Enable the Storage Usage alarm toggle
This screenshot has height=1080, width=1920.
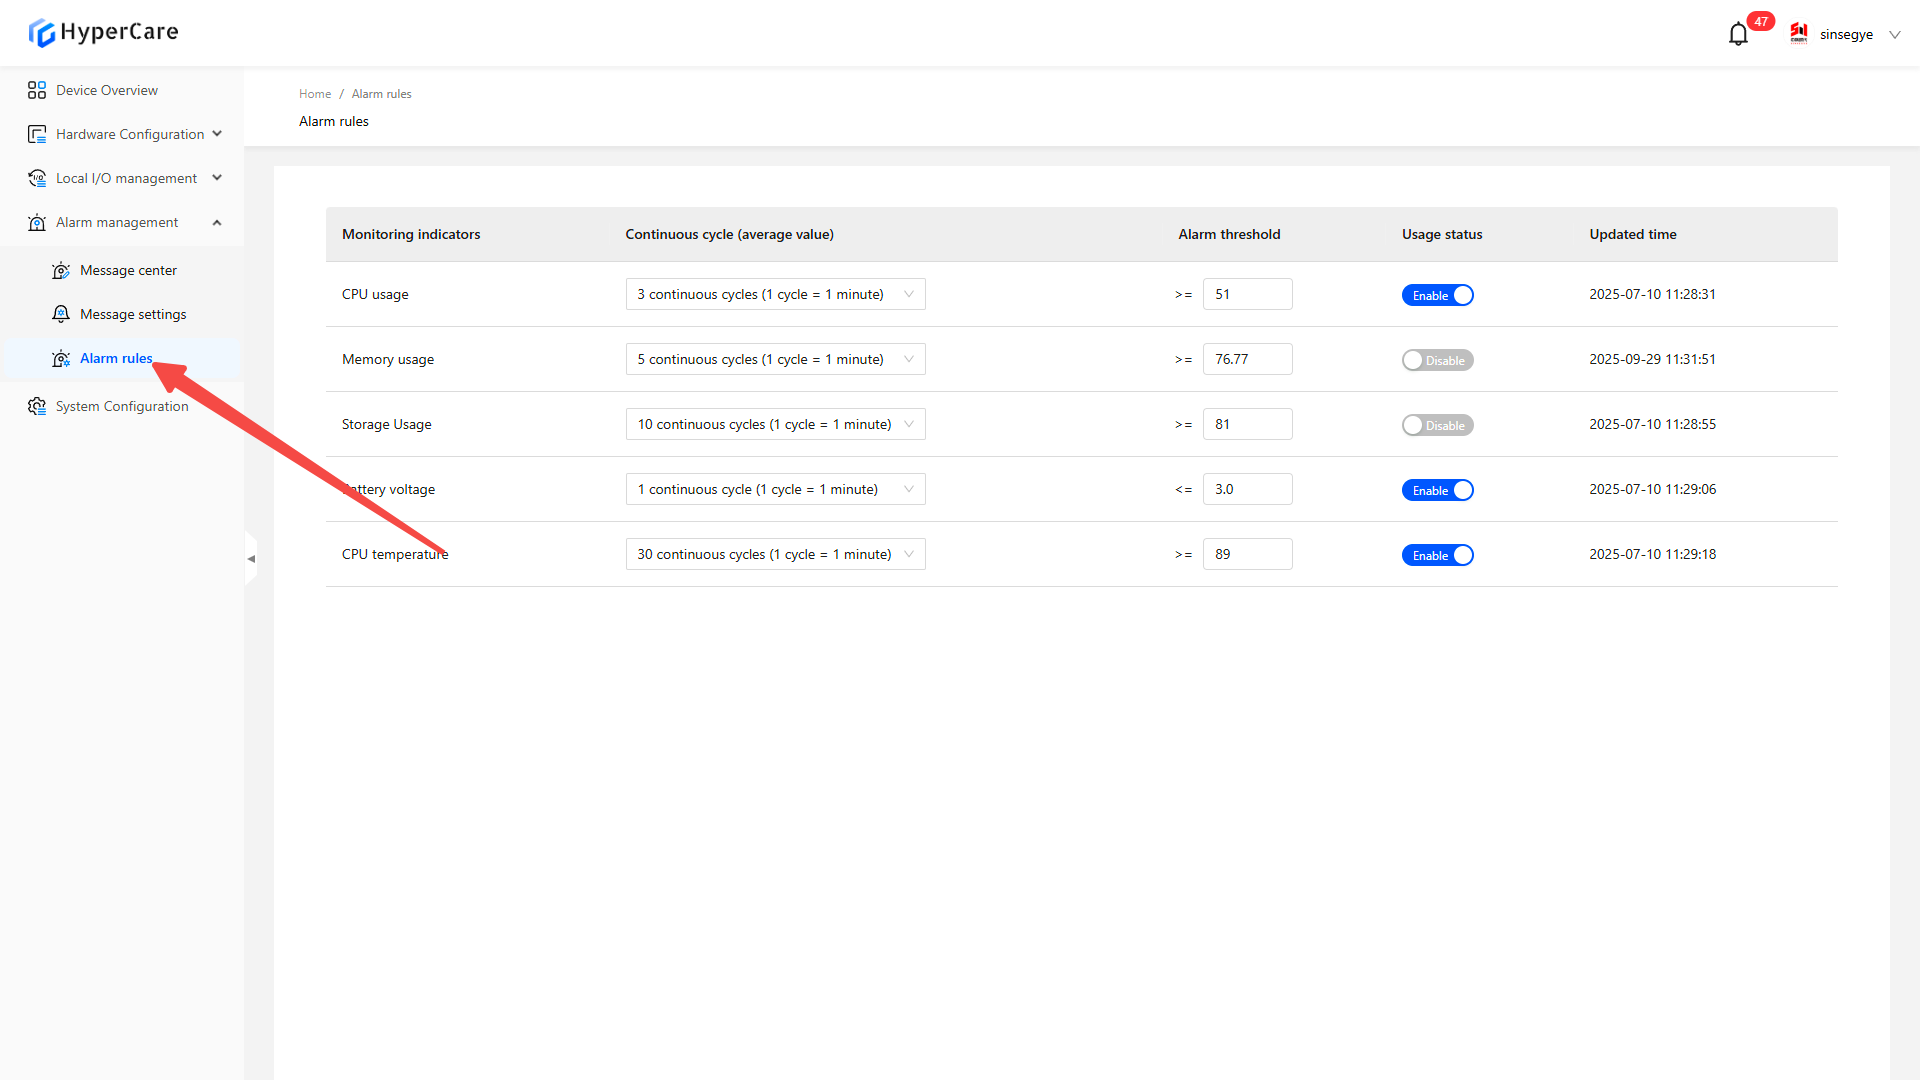pos(1437,425)
